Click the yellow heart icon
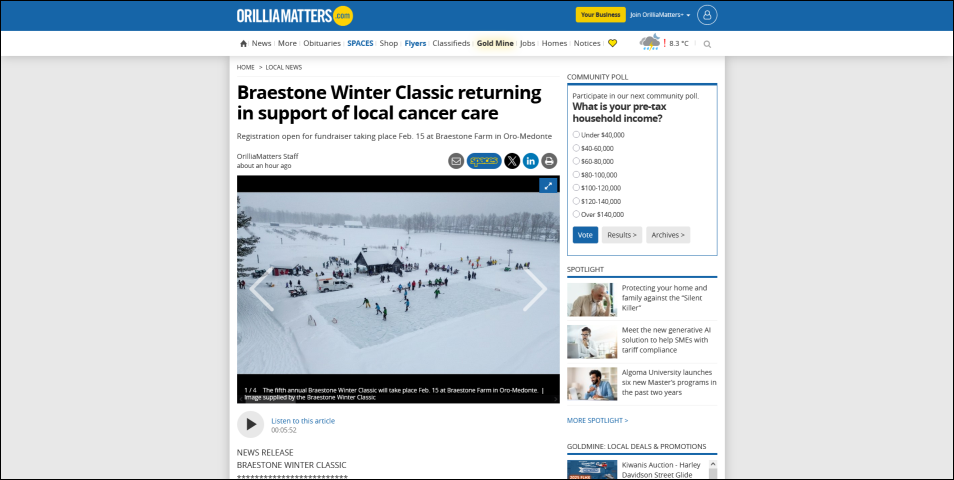 [x=612, y=44]
